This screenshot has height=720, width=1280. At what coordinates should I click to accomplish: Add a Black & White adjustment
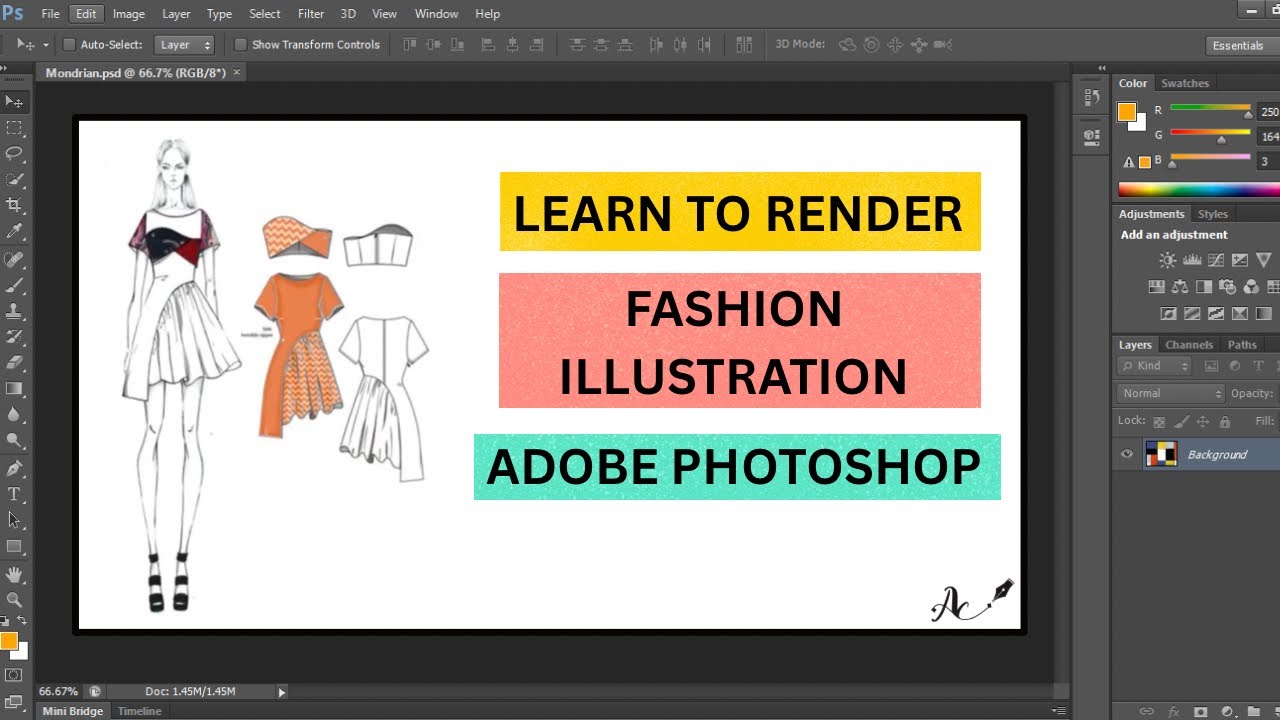1204,287
